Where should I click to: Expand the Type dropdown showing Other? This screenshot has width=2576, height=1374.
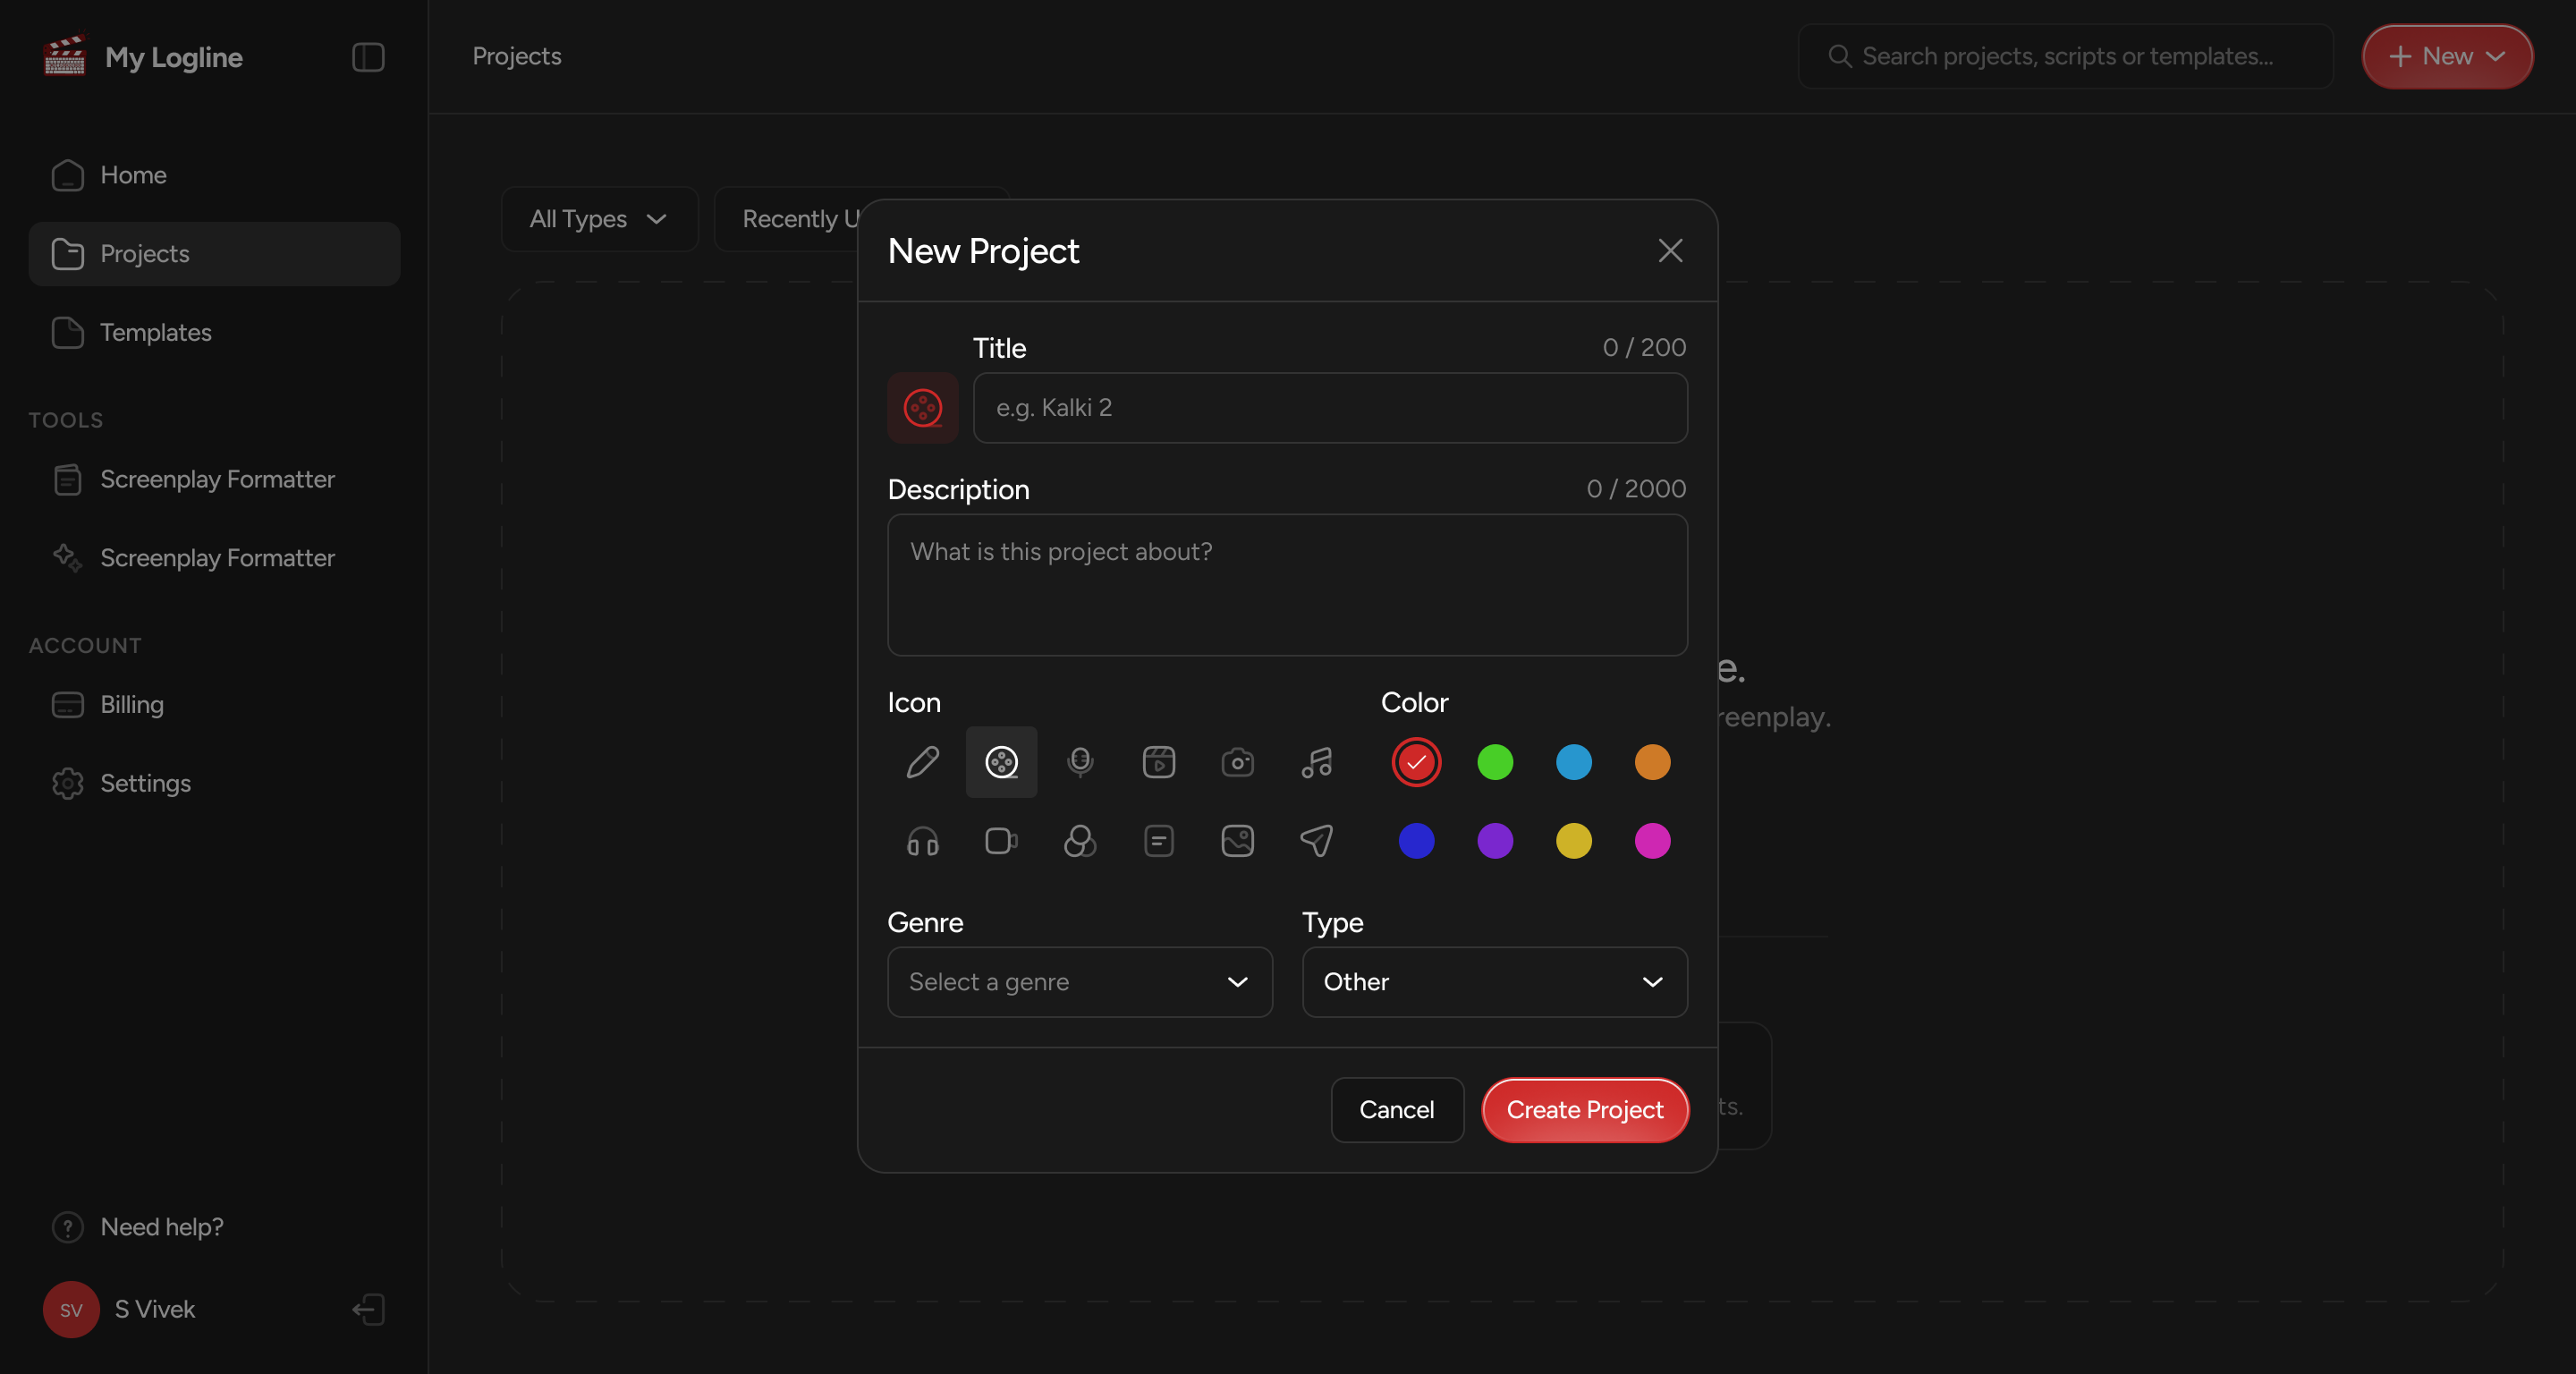(1495, 982)
